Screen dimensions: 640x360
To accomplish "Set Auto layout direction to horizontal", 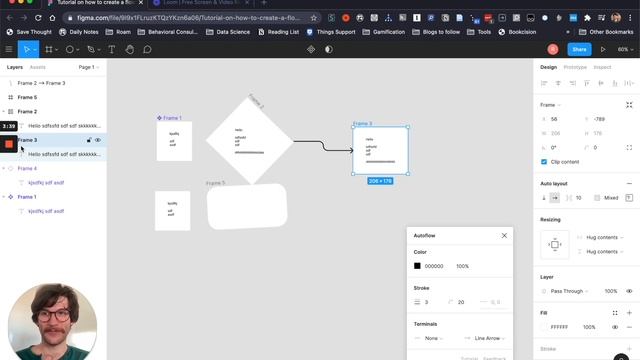I will (555, 198).
